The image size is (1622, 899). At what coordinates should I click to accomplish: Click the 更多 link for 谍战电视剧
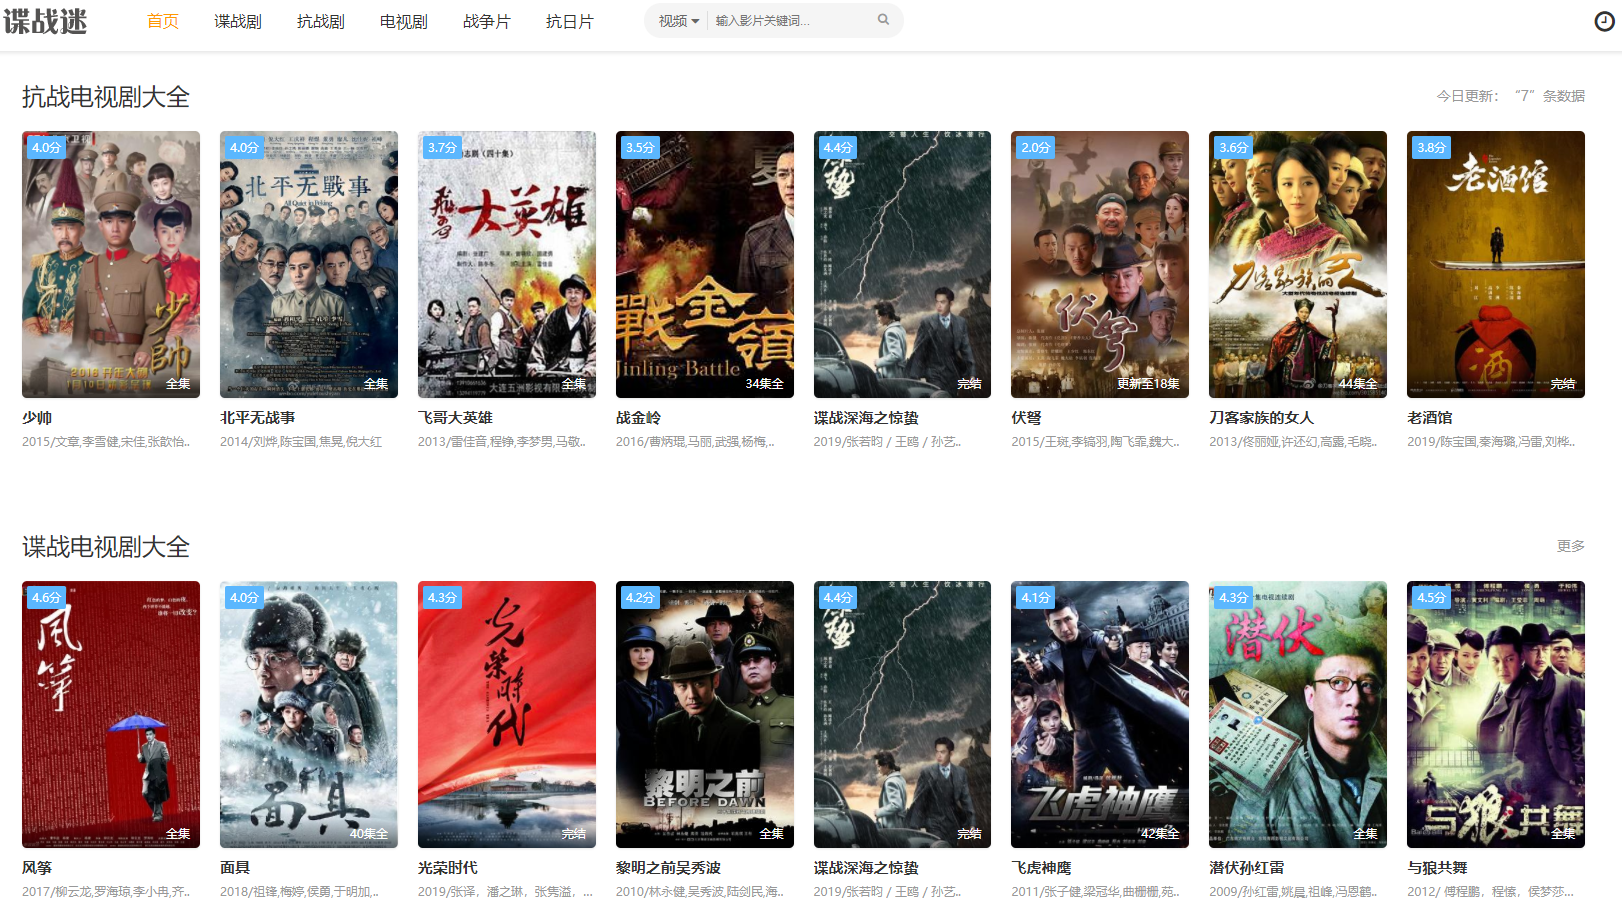coord(1570,546)
